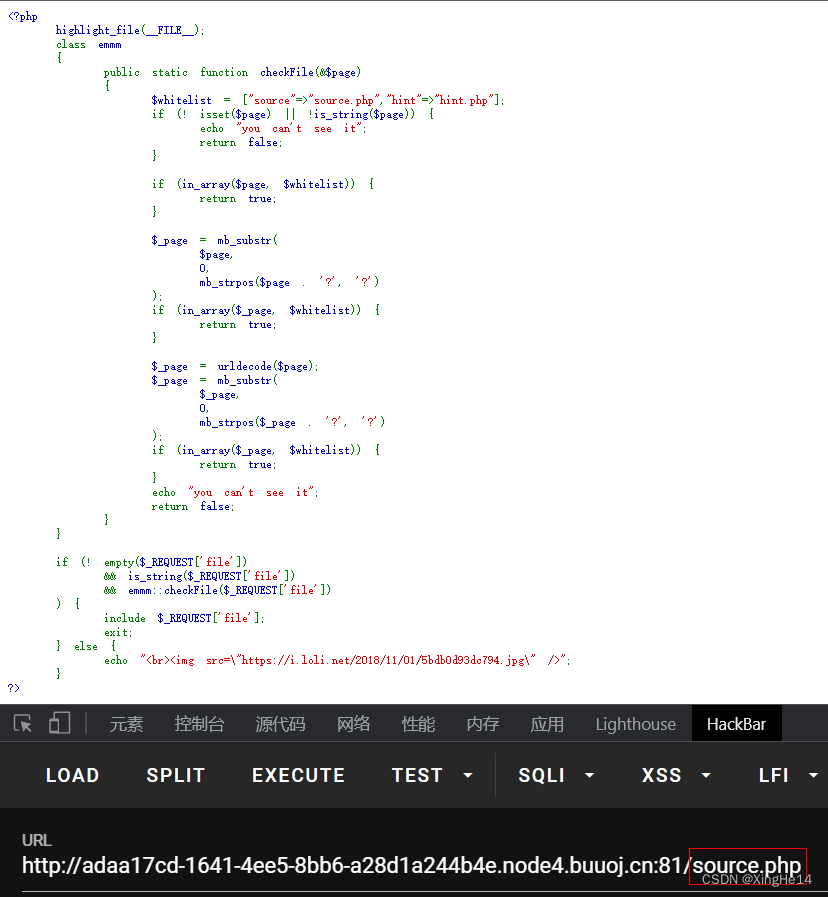Open the 源代码 sources panel
828x897 pixels.
tap(280, 723)
